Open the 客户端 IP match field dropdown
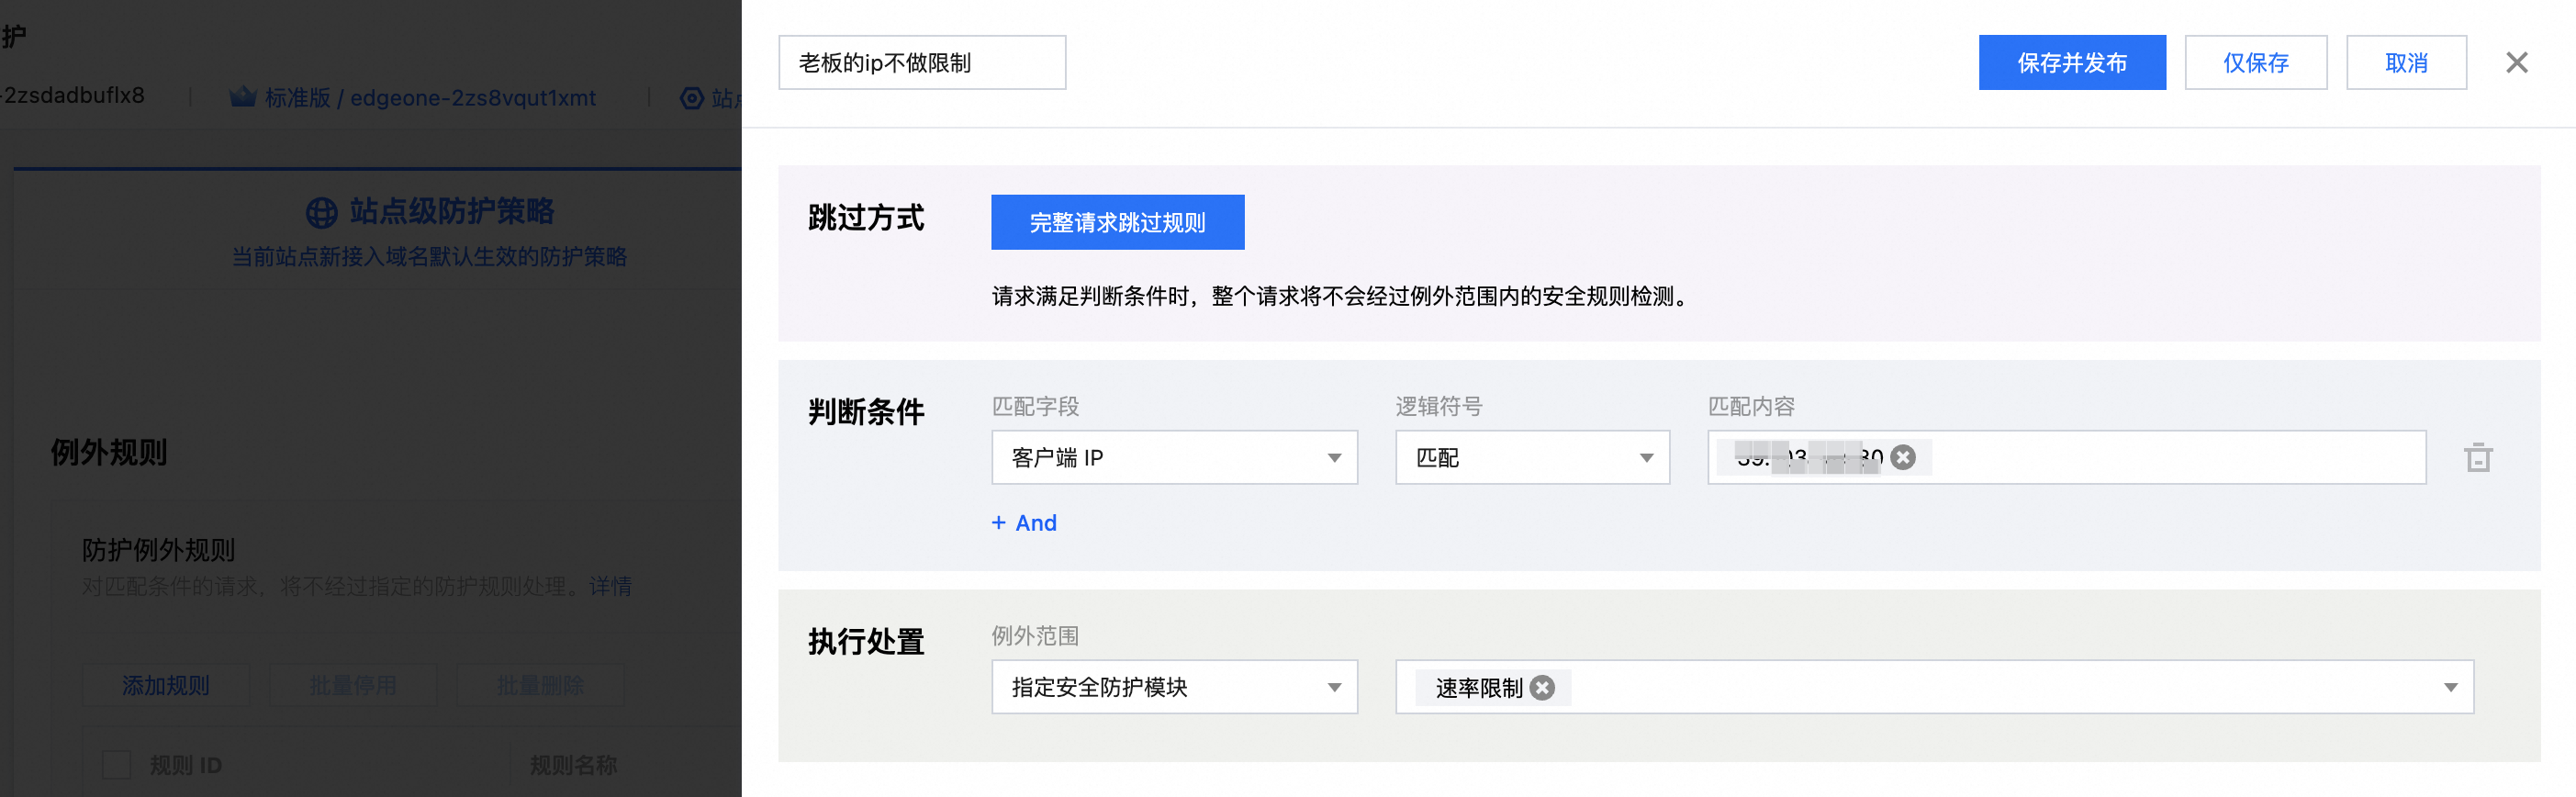This screenshot has height=797, width=2576. click(1174, 458)
